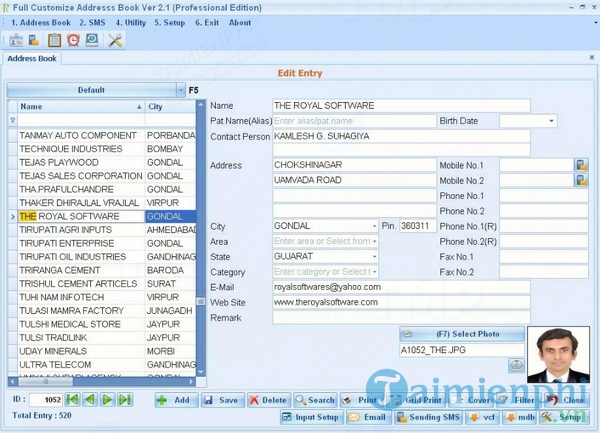Click the Mobile No.1 SMS icon button

(x=581, y=165)
